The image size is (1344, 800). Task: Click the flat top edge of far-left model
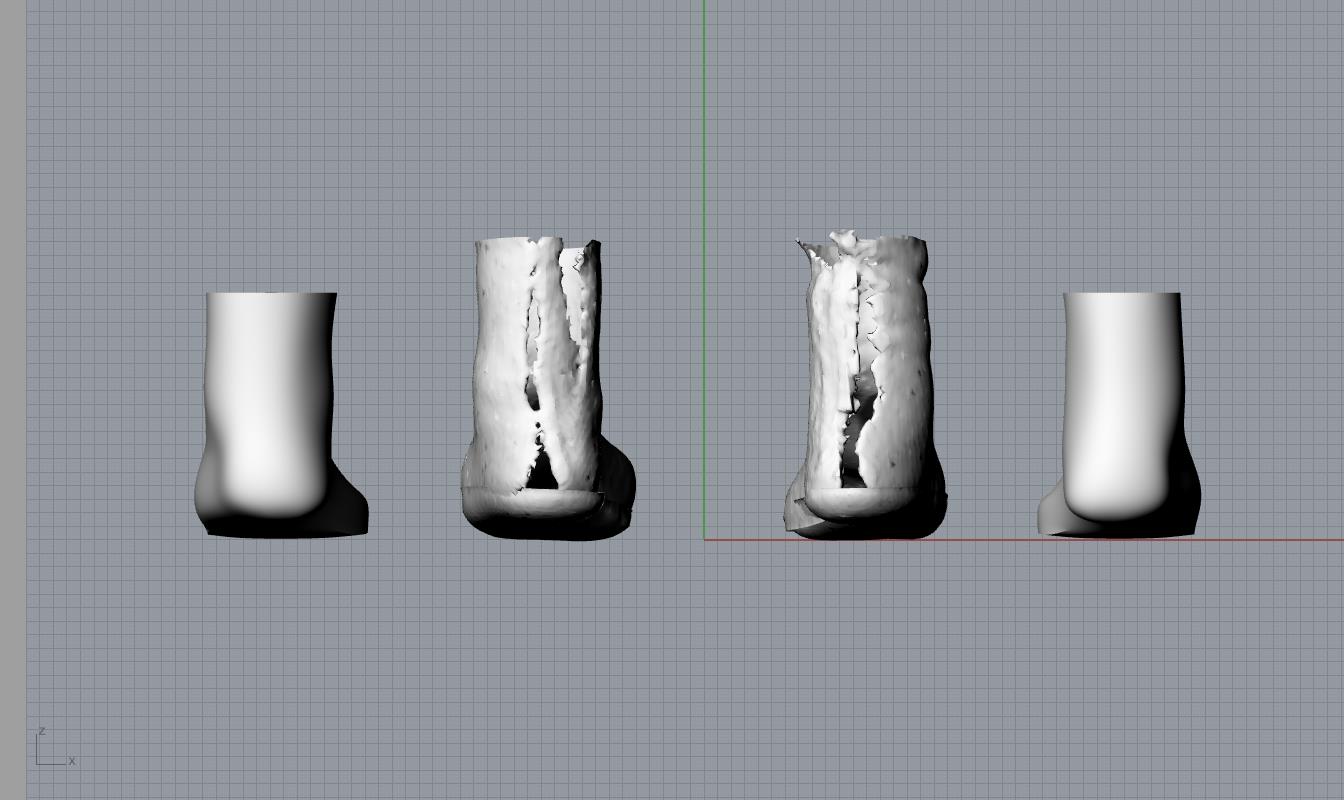(271, 294)
